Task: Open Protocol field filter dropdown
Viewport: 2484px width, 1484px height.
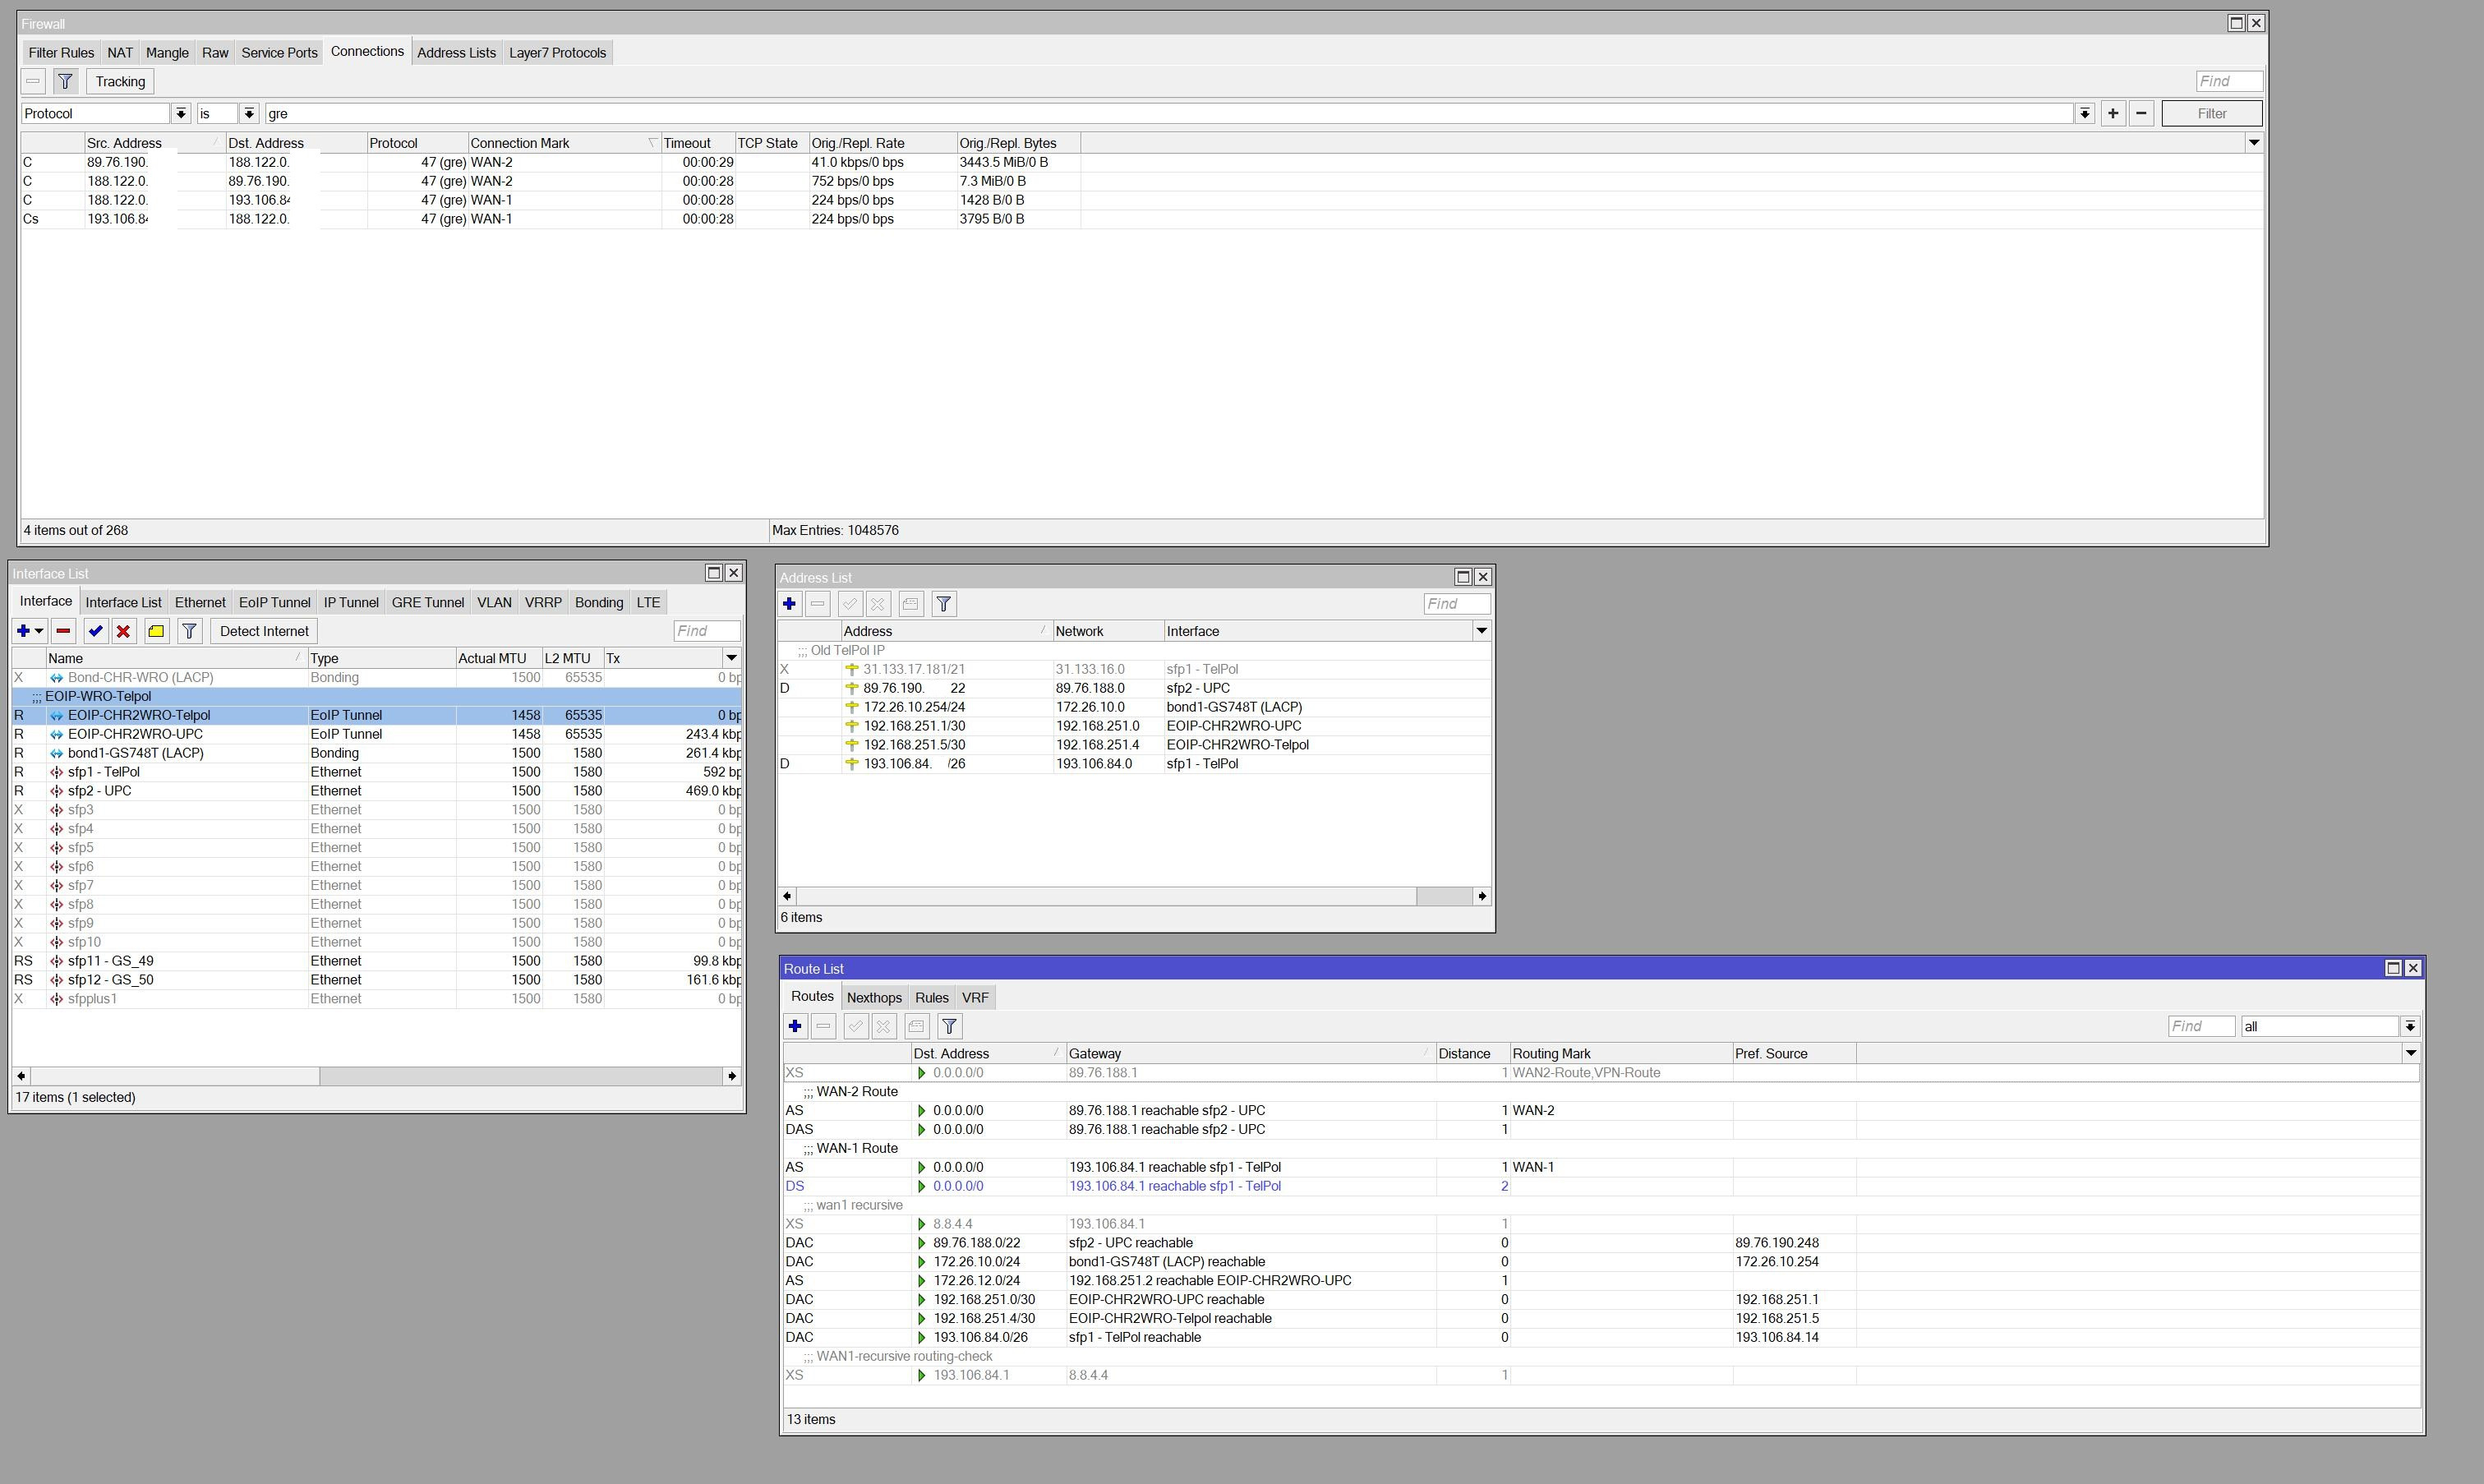Action: [180, 114]
